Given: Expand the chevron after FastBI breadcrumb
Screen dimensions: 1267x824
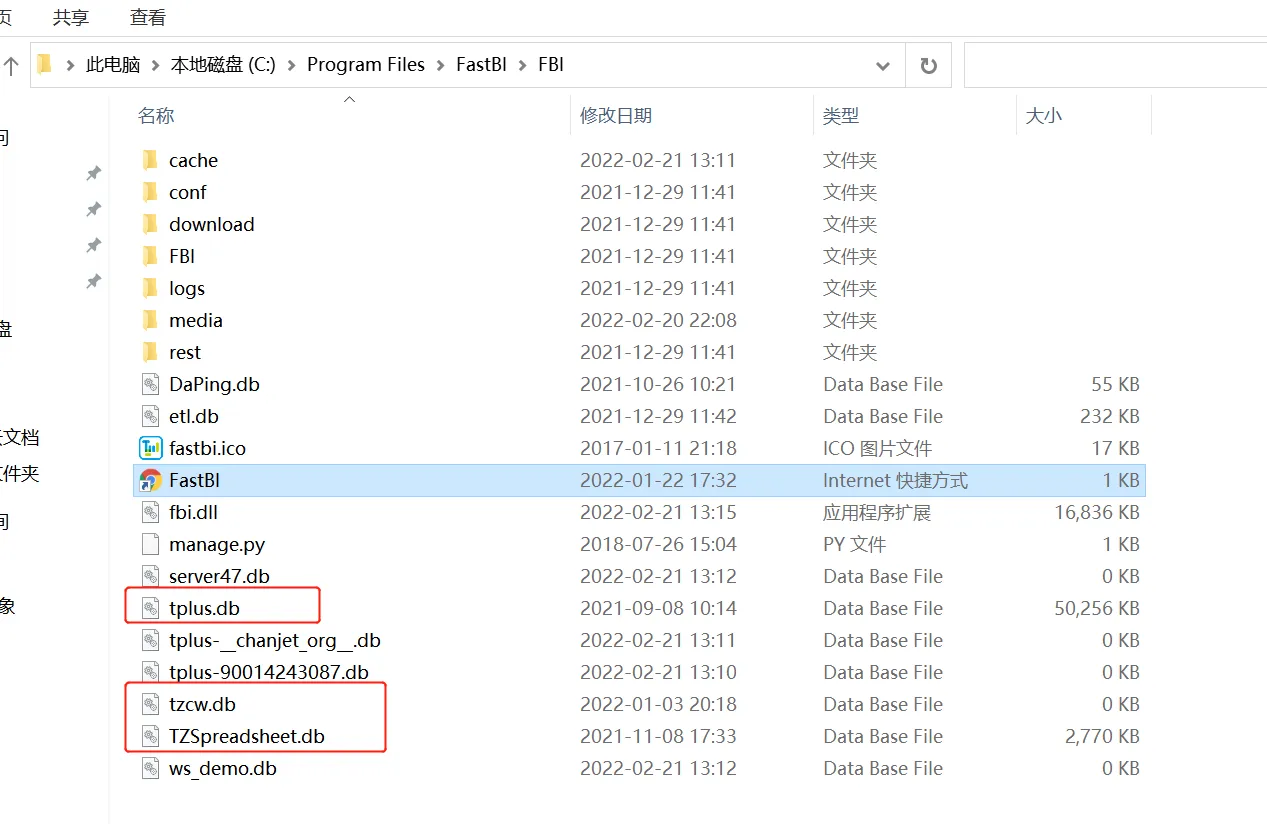Looking at the screenshot, I should click(x=523, y=65).
